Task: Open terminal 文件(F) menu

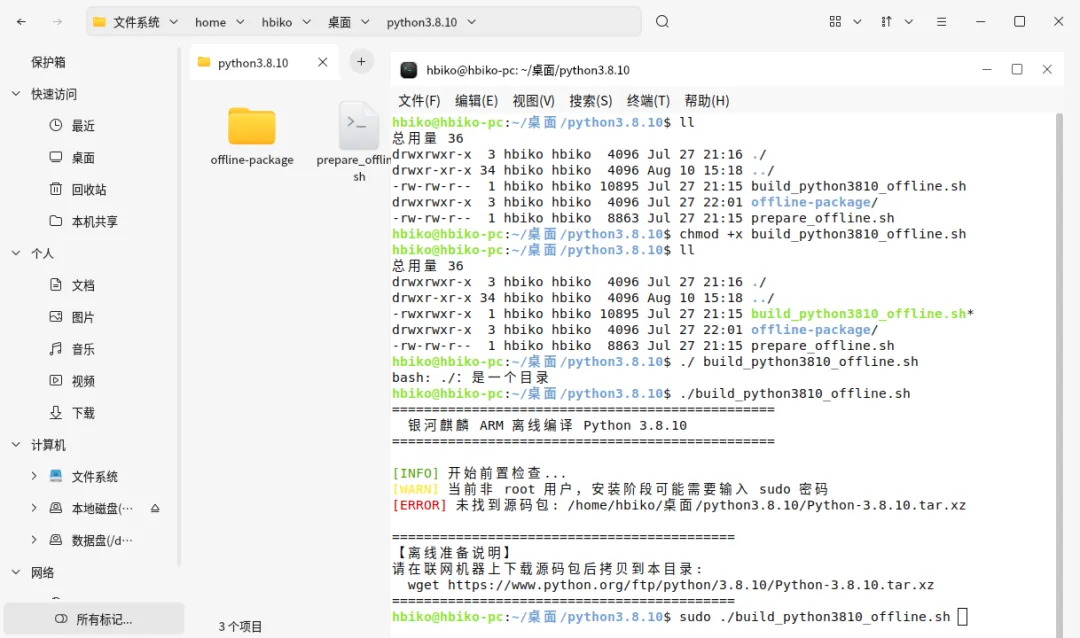Action: [x=419, y=101]
